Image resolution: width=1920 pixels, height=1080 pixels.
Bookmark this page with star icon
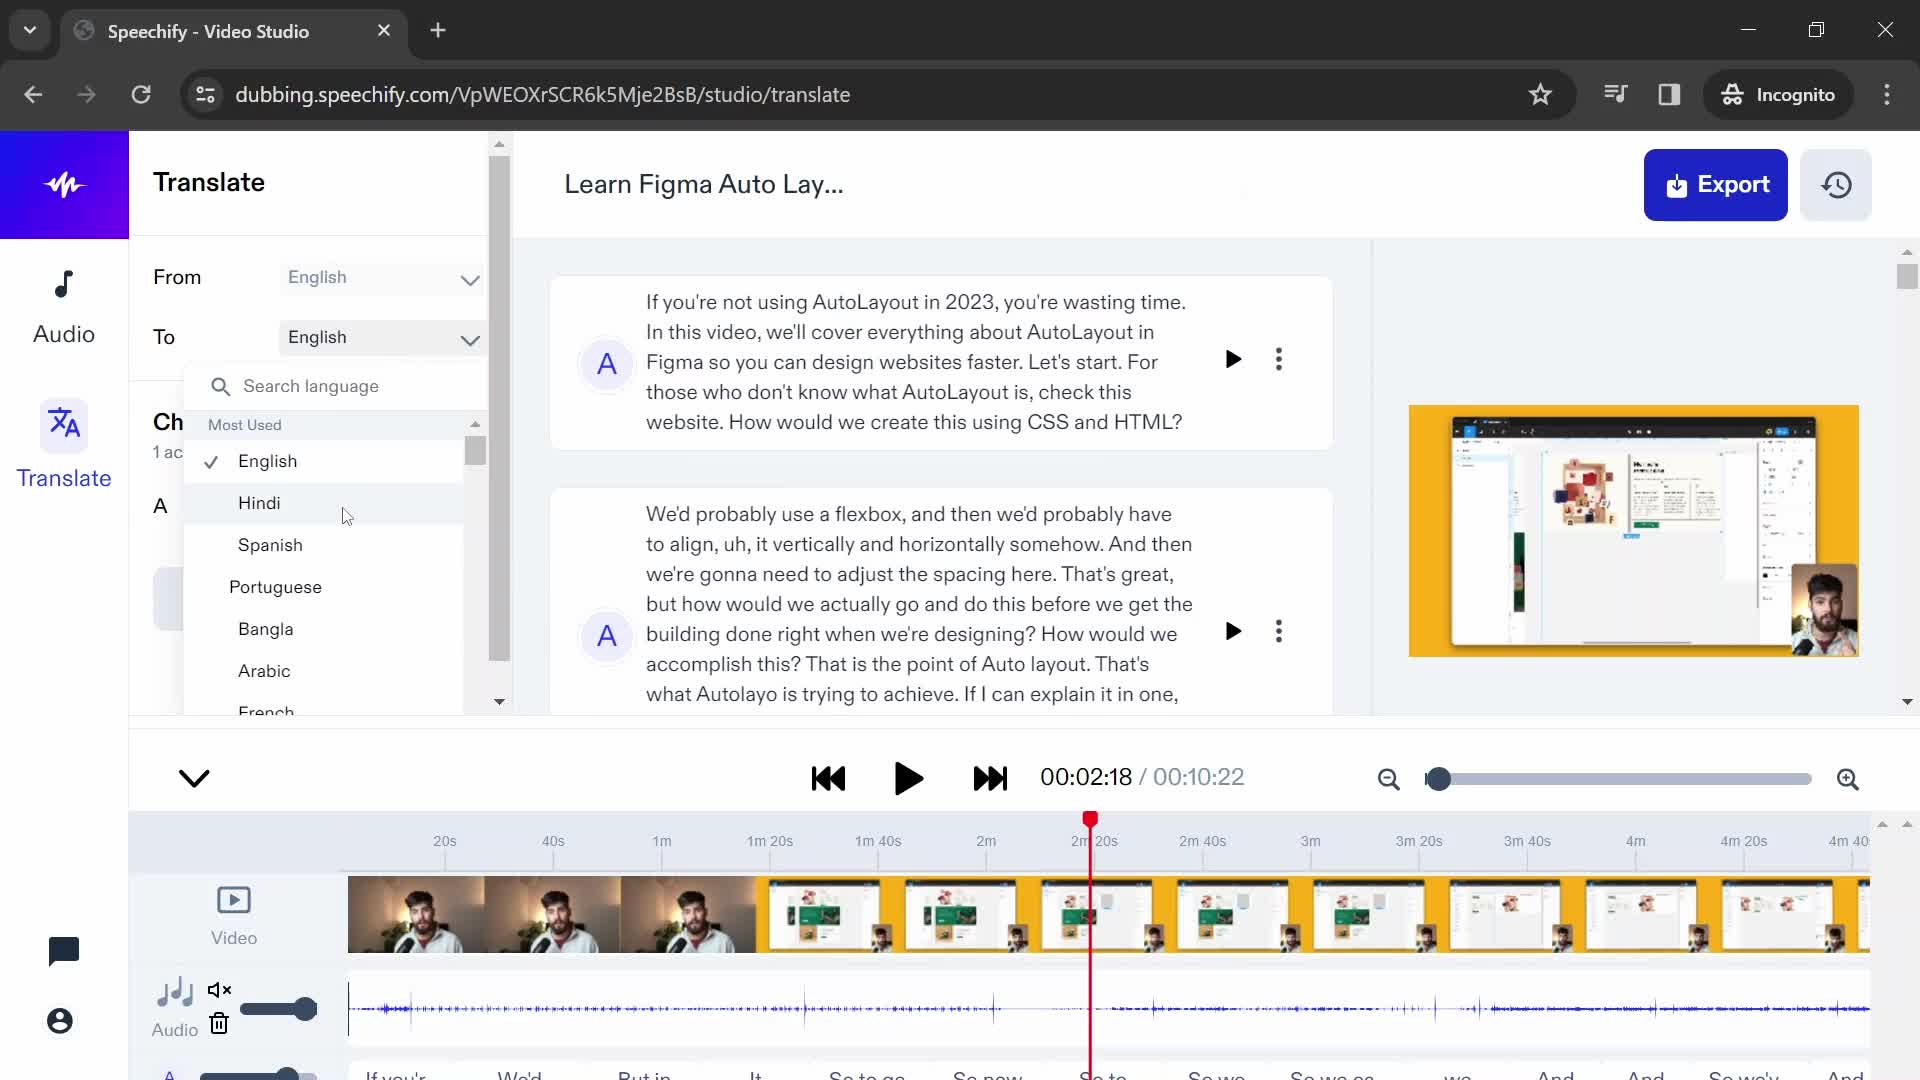pyautogui.click(x=1540, y=94)
